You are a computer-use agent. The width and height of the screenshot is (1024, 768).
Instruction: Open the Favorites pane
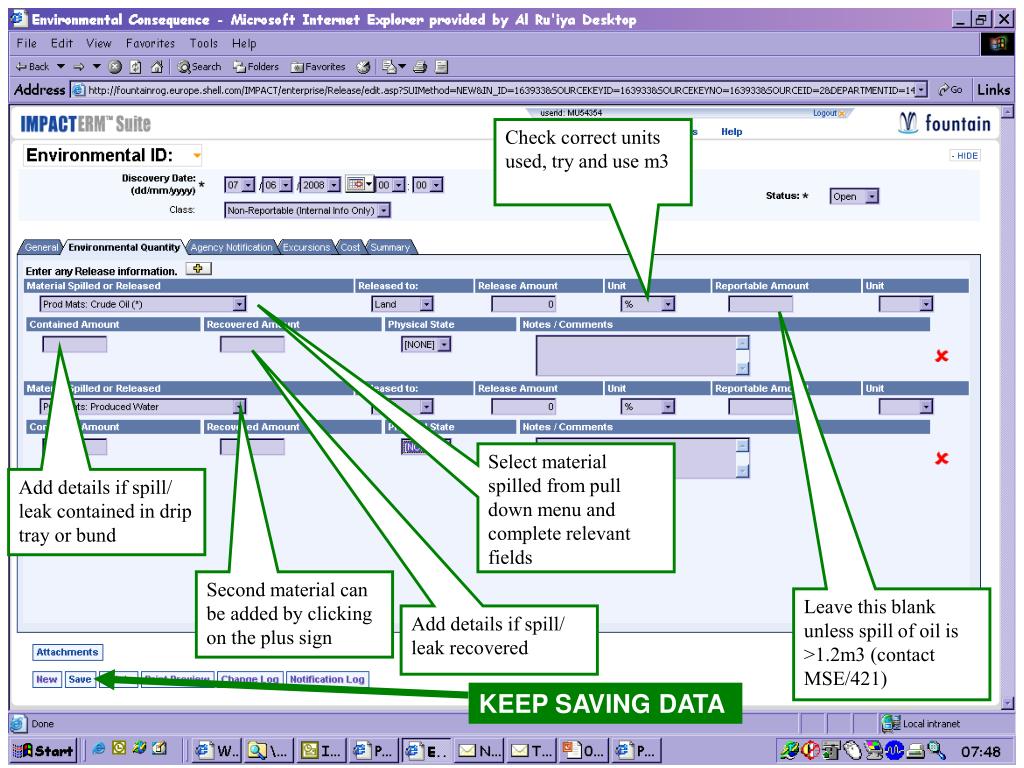[318, 67]
